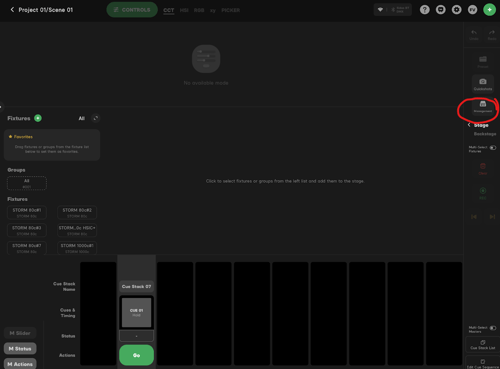Collapse the Stage section chevron
This screenshot has height=369, width=500.
coord(469,125)
